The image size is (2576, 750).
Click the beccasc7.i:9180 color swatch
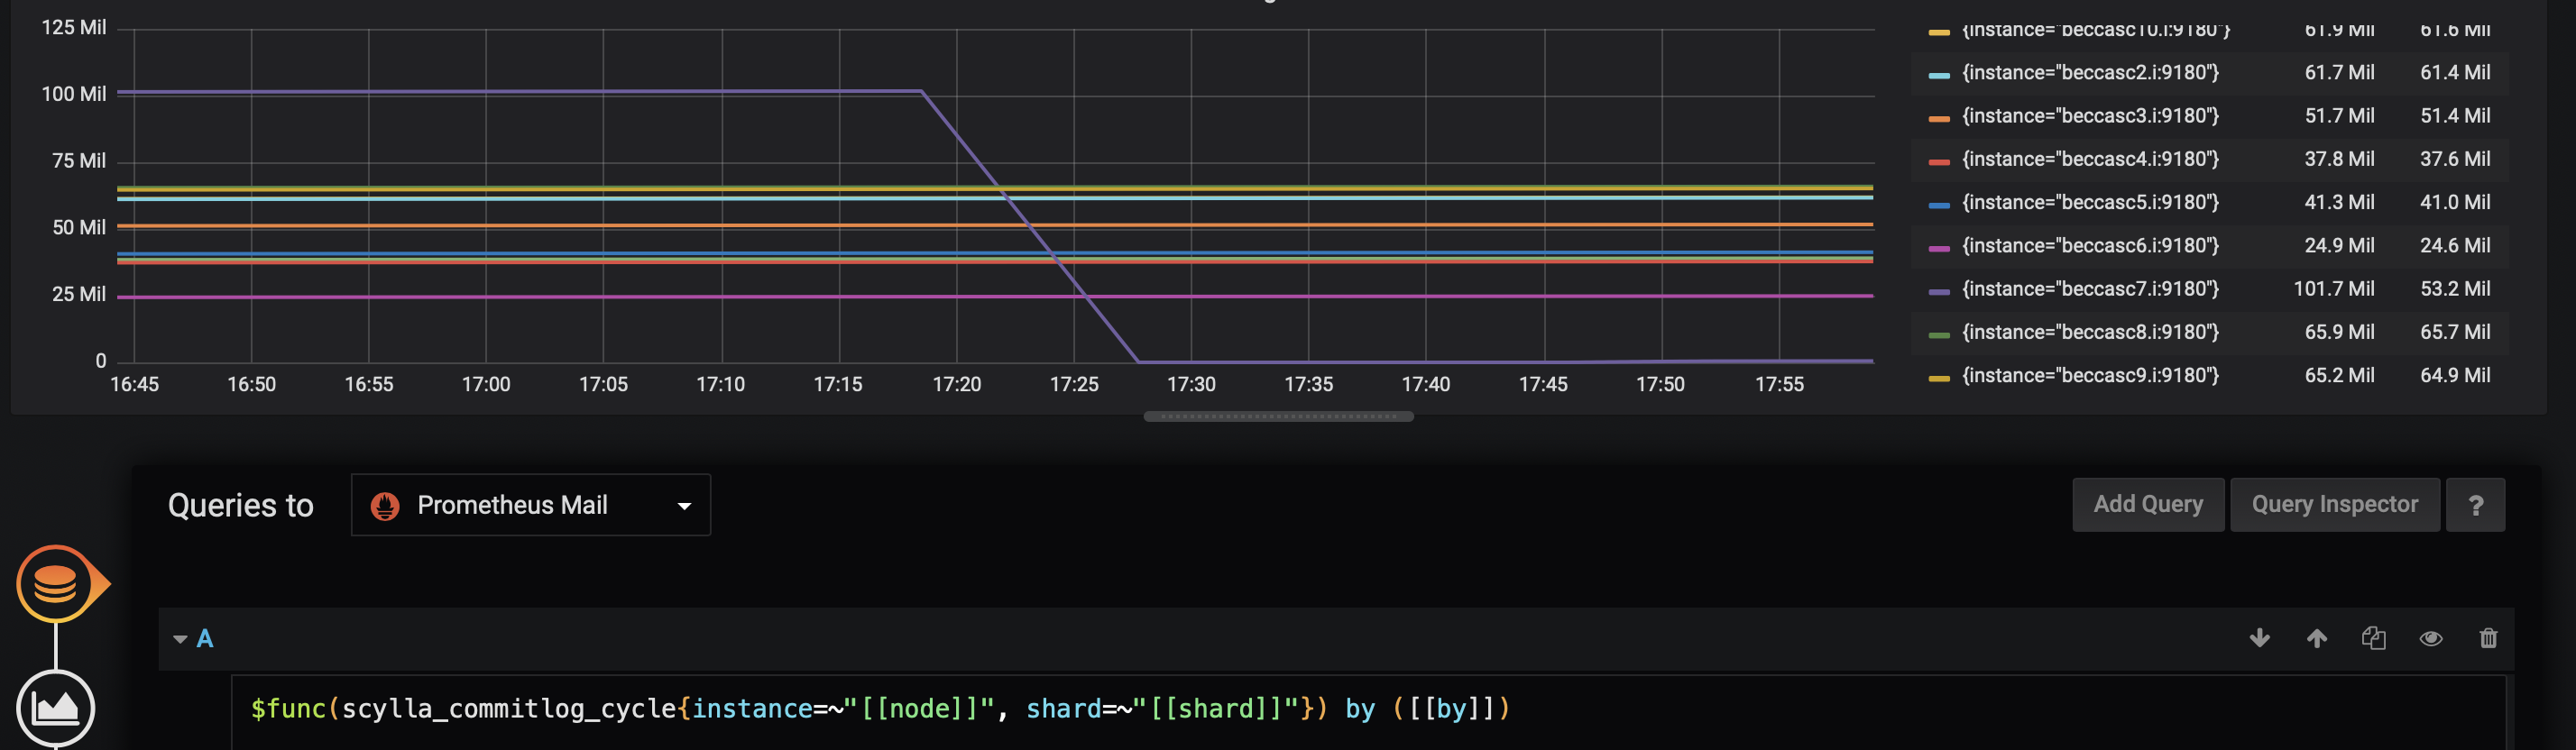(x=1939, y=291)
